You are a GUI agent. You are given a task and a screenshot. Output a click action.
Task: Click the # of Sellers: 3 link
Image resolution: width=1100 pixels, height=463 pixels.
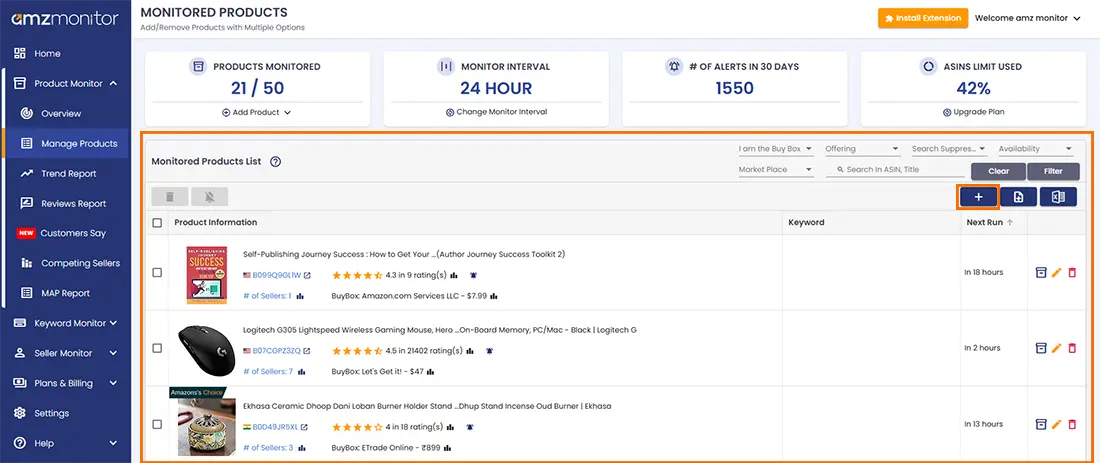(x=268, y=448)
